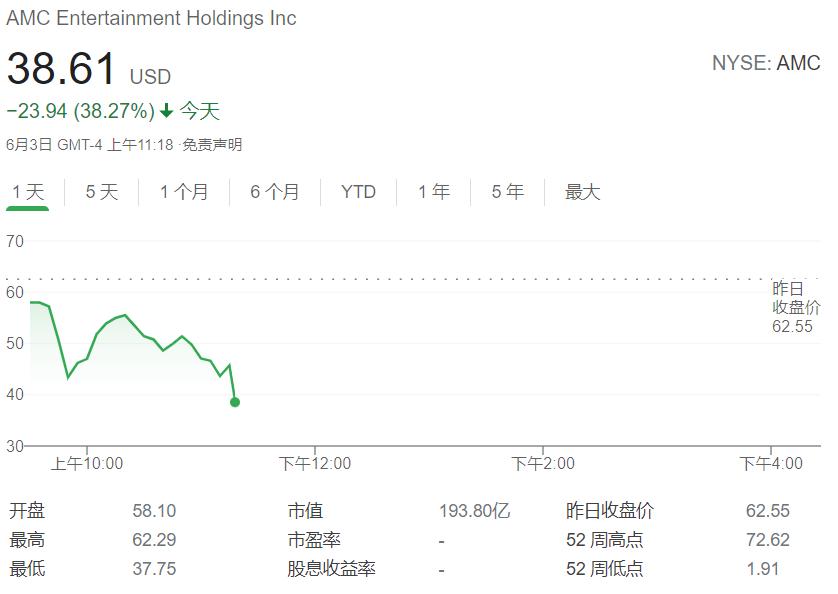Click the green down arrow price indicator
Screen dimensions: 838x594
point(167,111)
